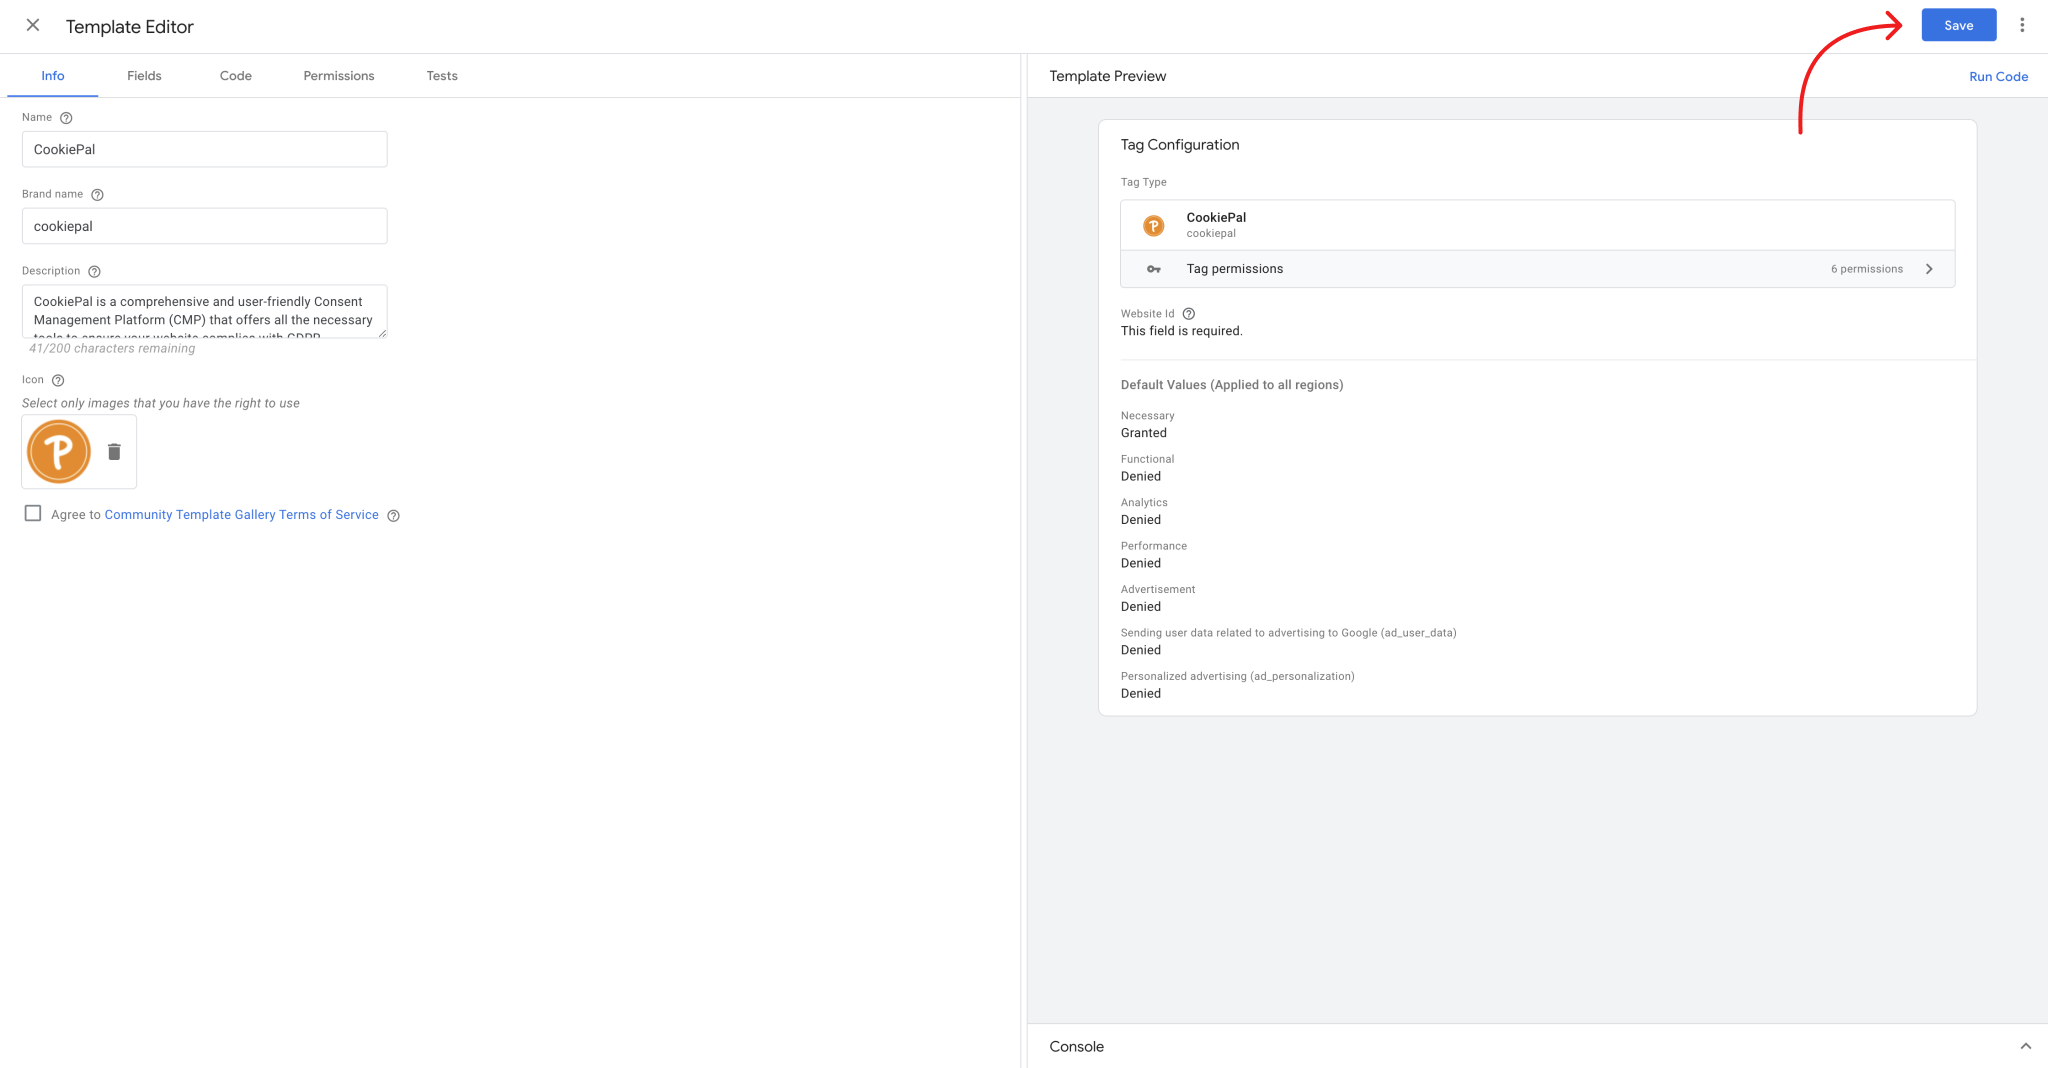Tick the Agree to Terms of Service checkbox
The image size is (2048, 1068).
(33, 513)
